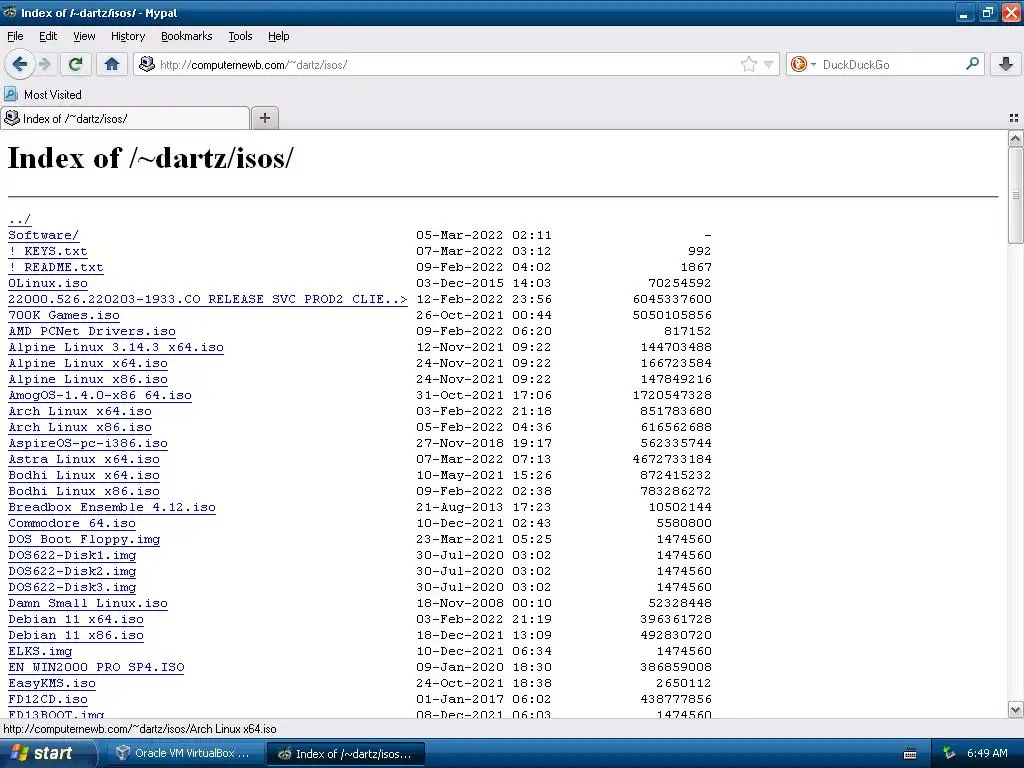Click the site identity icon in the address bar
This screenshot has height=768, width=1024.
click(x=147, y=64)
